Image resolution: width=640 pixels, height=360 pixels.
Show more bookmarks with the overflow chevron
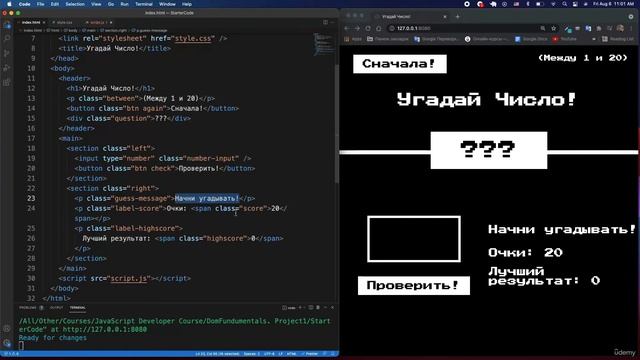pyautogui.click(x=593, y=39)
